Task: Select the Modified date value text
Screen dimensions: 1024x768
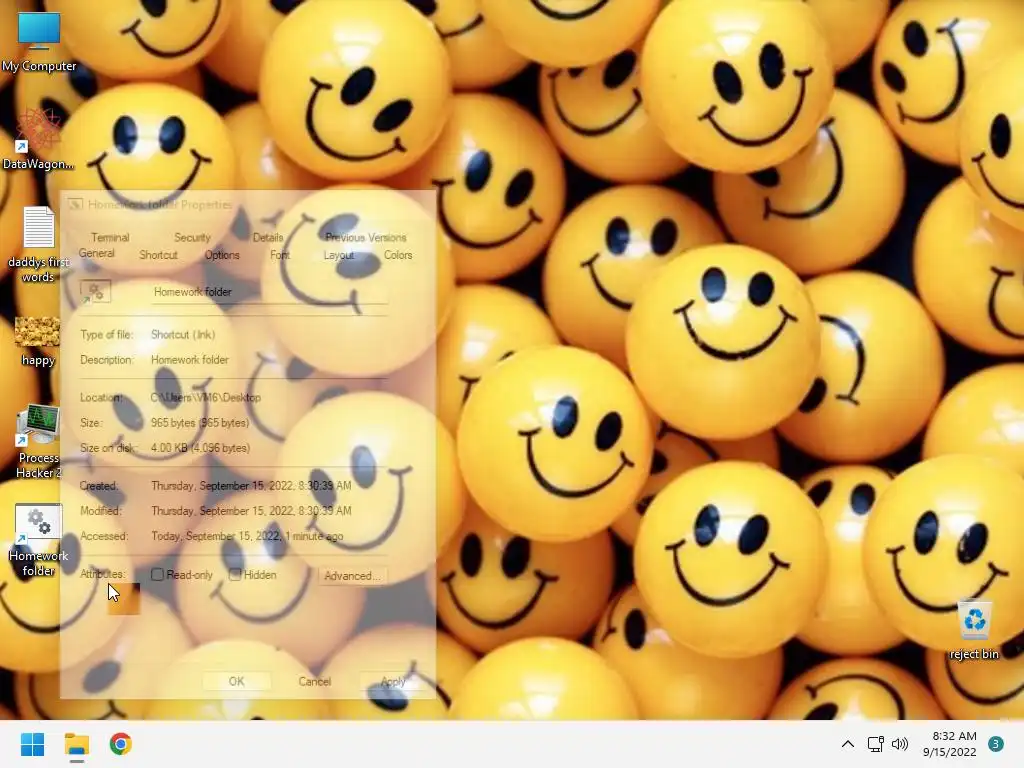Action: (x=251, y=511)
